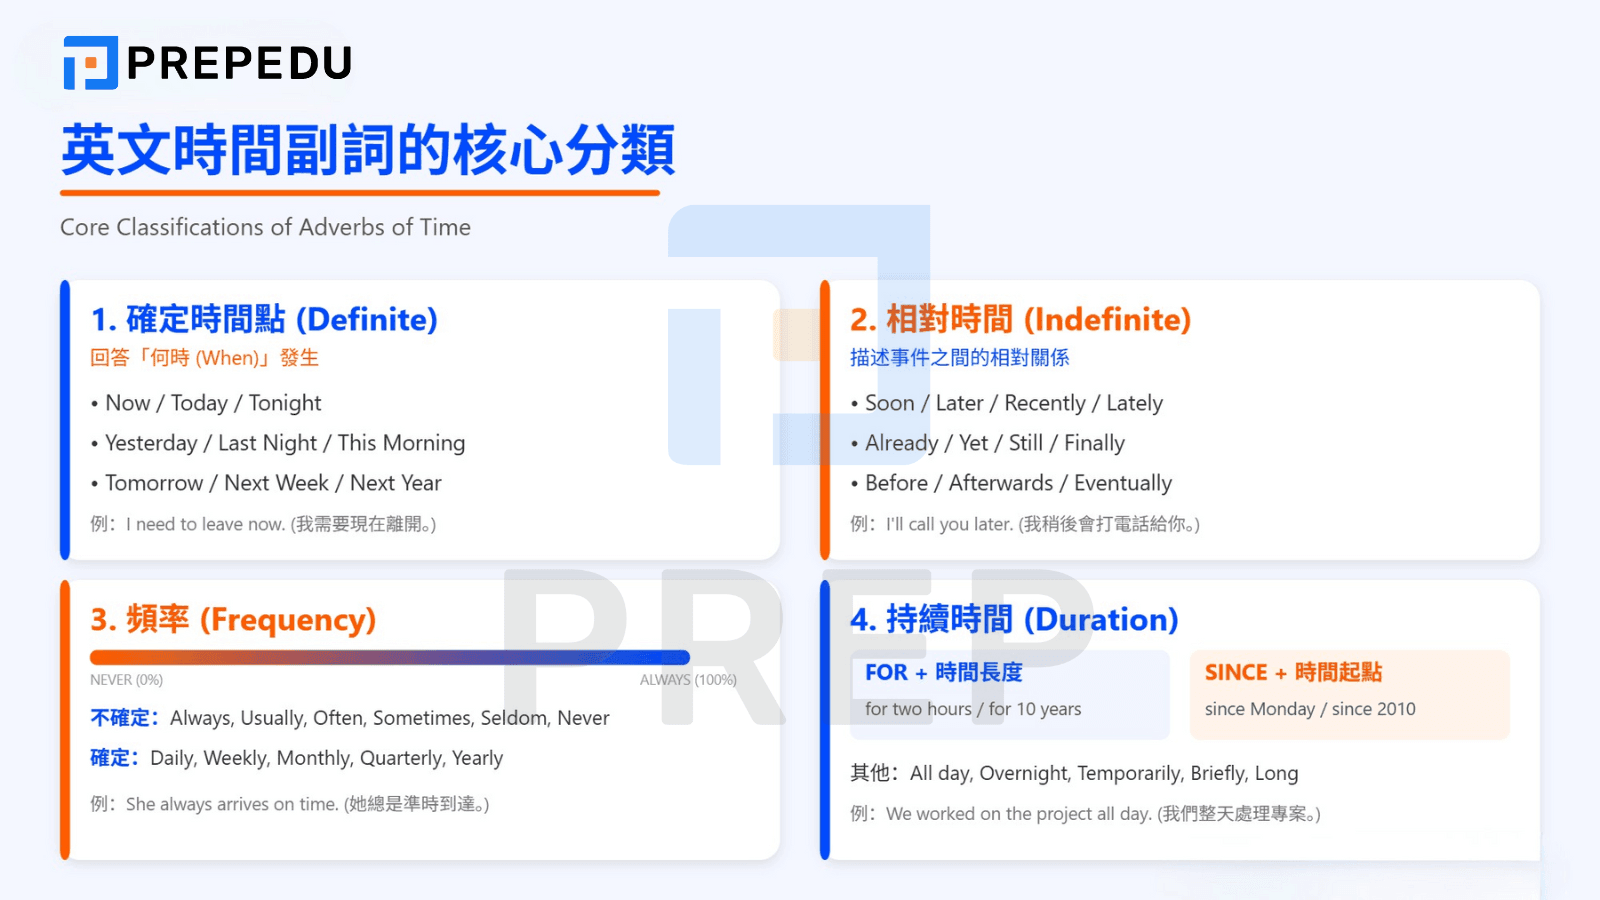Select the vertical bar on the Frequency card
1600x900 pixels.
tap(66, 720)
